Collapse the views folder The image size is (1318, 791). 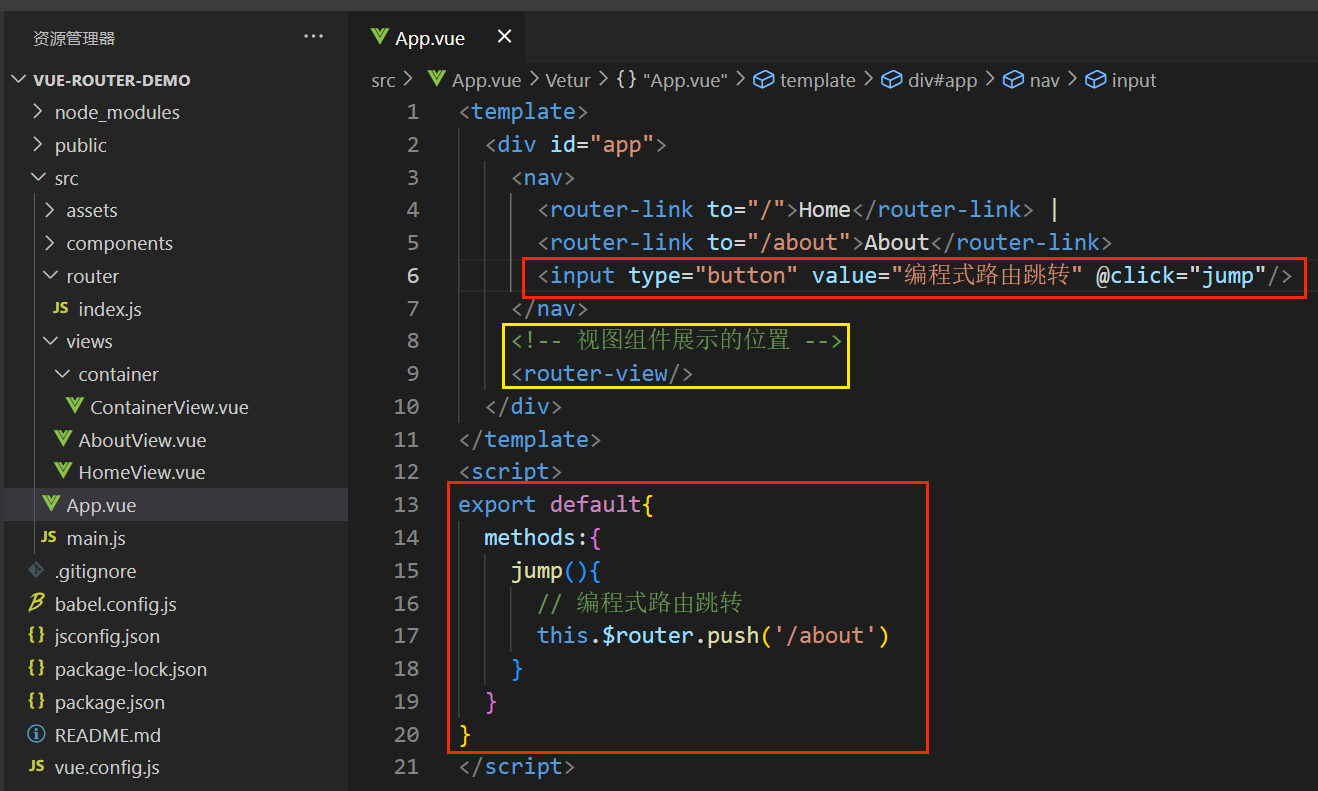pyautogui.click(x=50, y=341)
